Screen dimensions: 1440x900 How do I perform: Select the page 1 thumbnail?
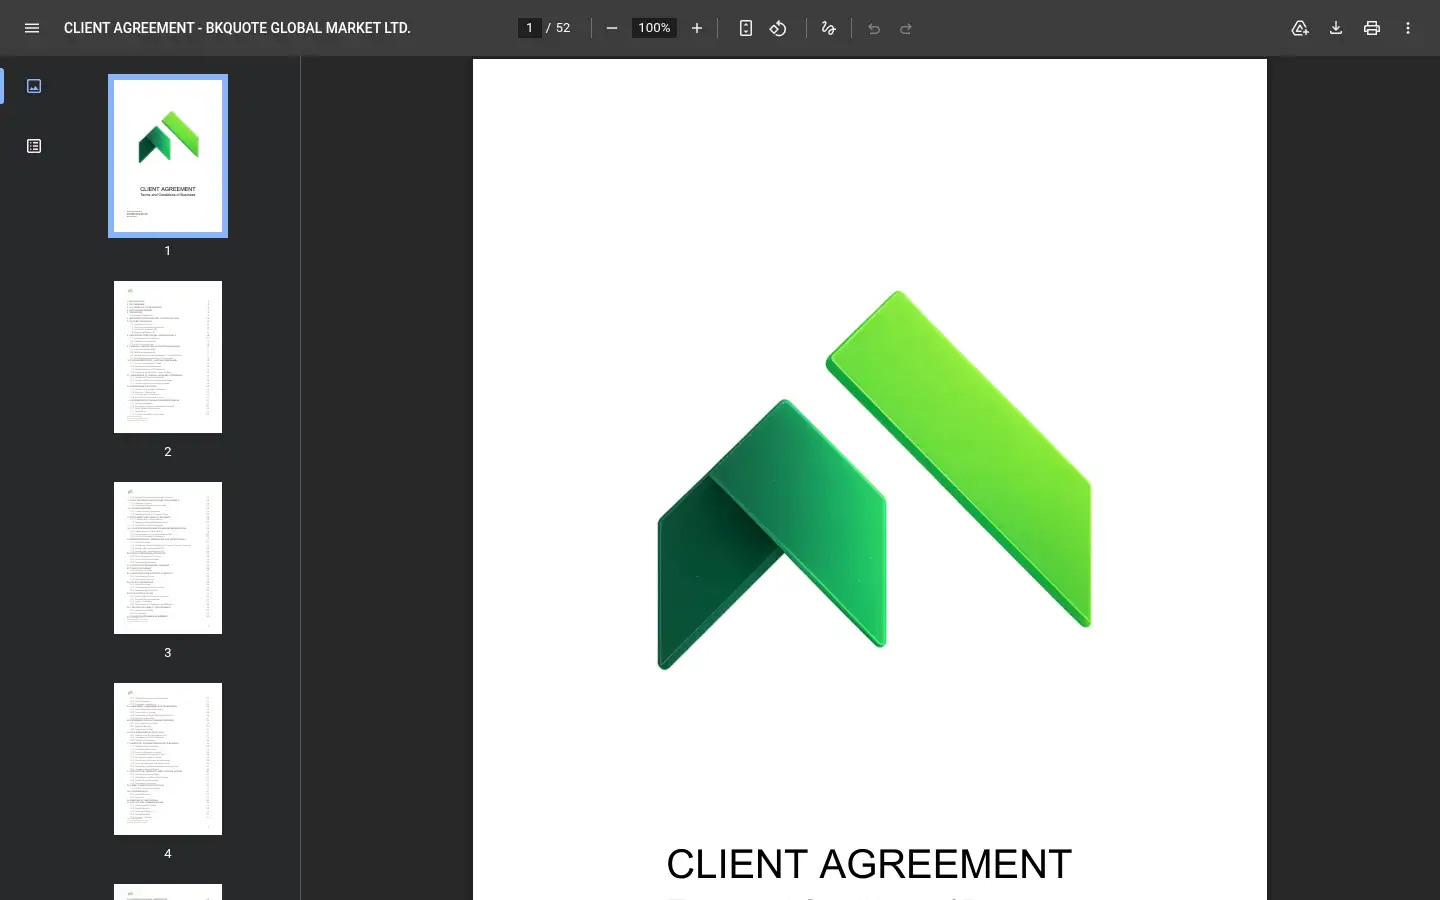tap(168, 156)
